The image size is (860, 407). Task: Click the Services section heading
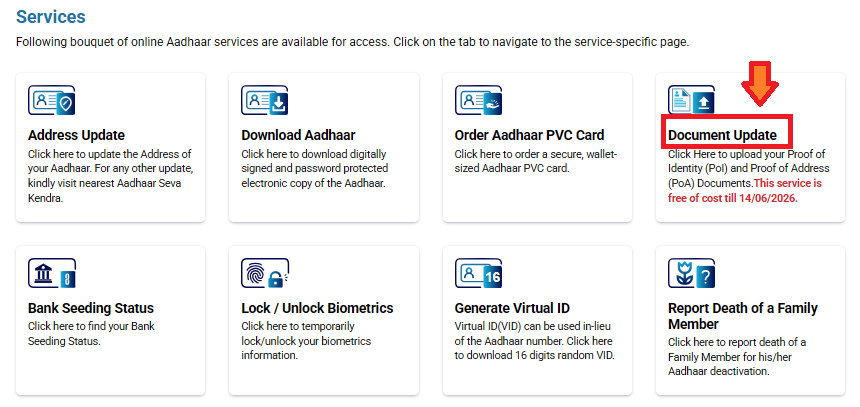click(51, 17)
